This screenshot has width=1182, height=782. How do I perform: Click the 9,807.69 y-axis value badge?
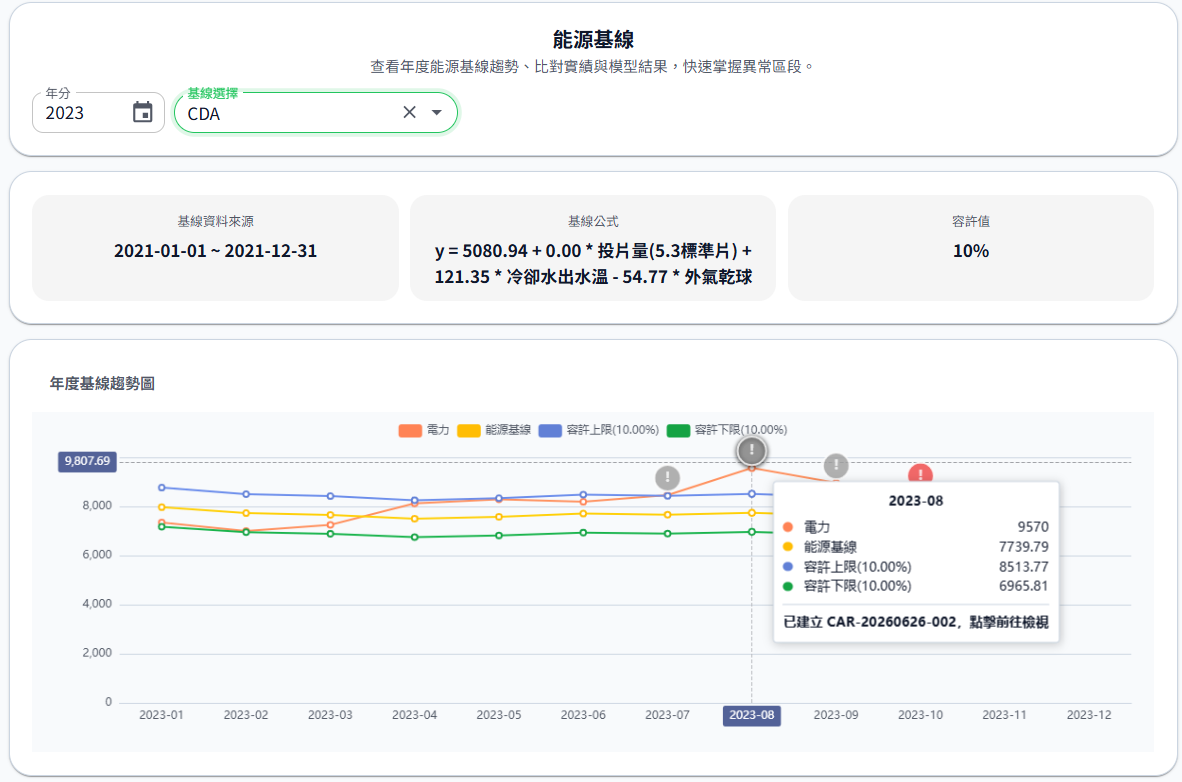click(87, 462)
